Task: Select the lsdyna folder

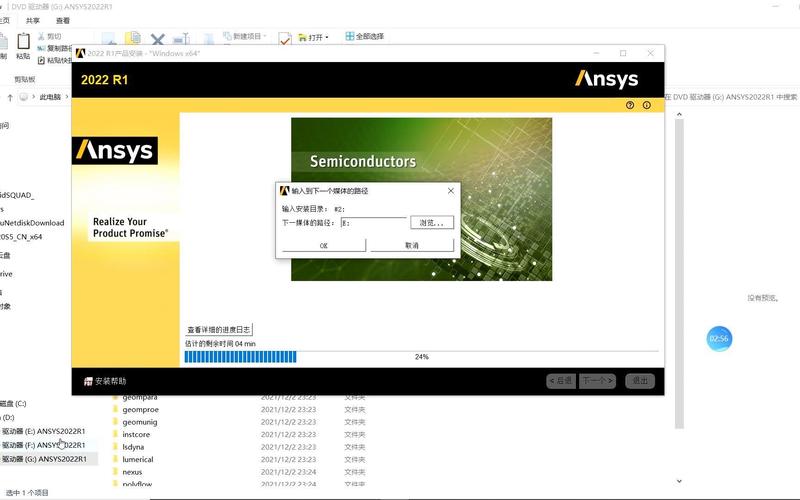Action: (133, 447)
